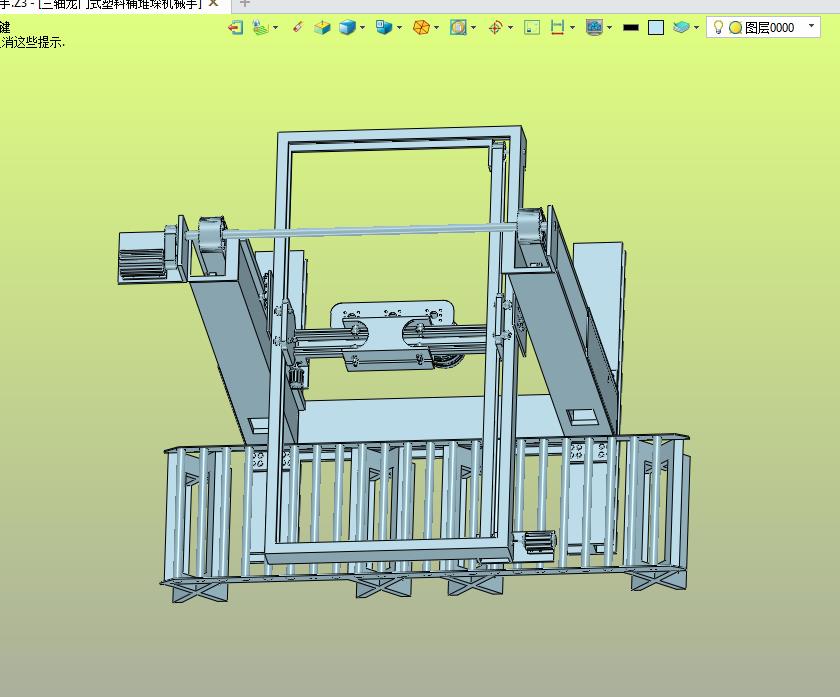840x697 pixels.
Task: Pick the light blue face color swatch
Action: 656,28
